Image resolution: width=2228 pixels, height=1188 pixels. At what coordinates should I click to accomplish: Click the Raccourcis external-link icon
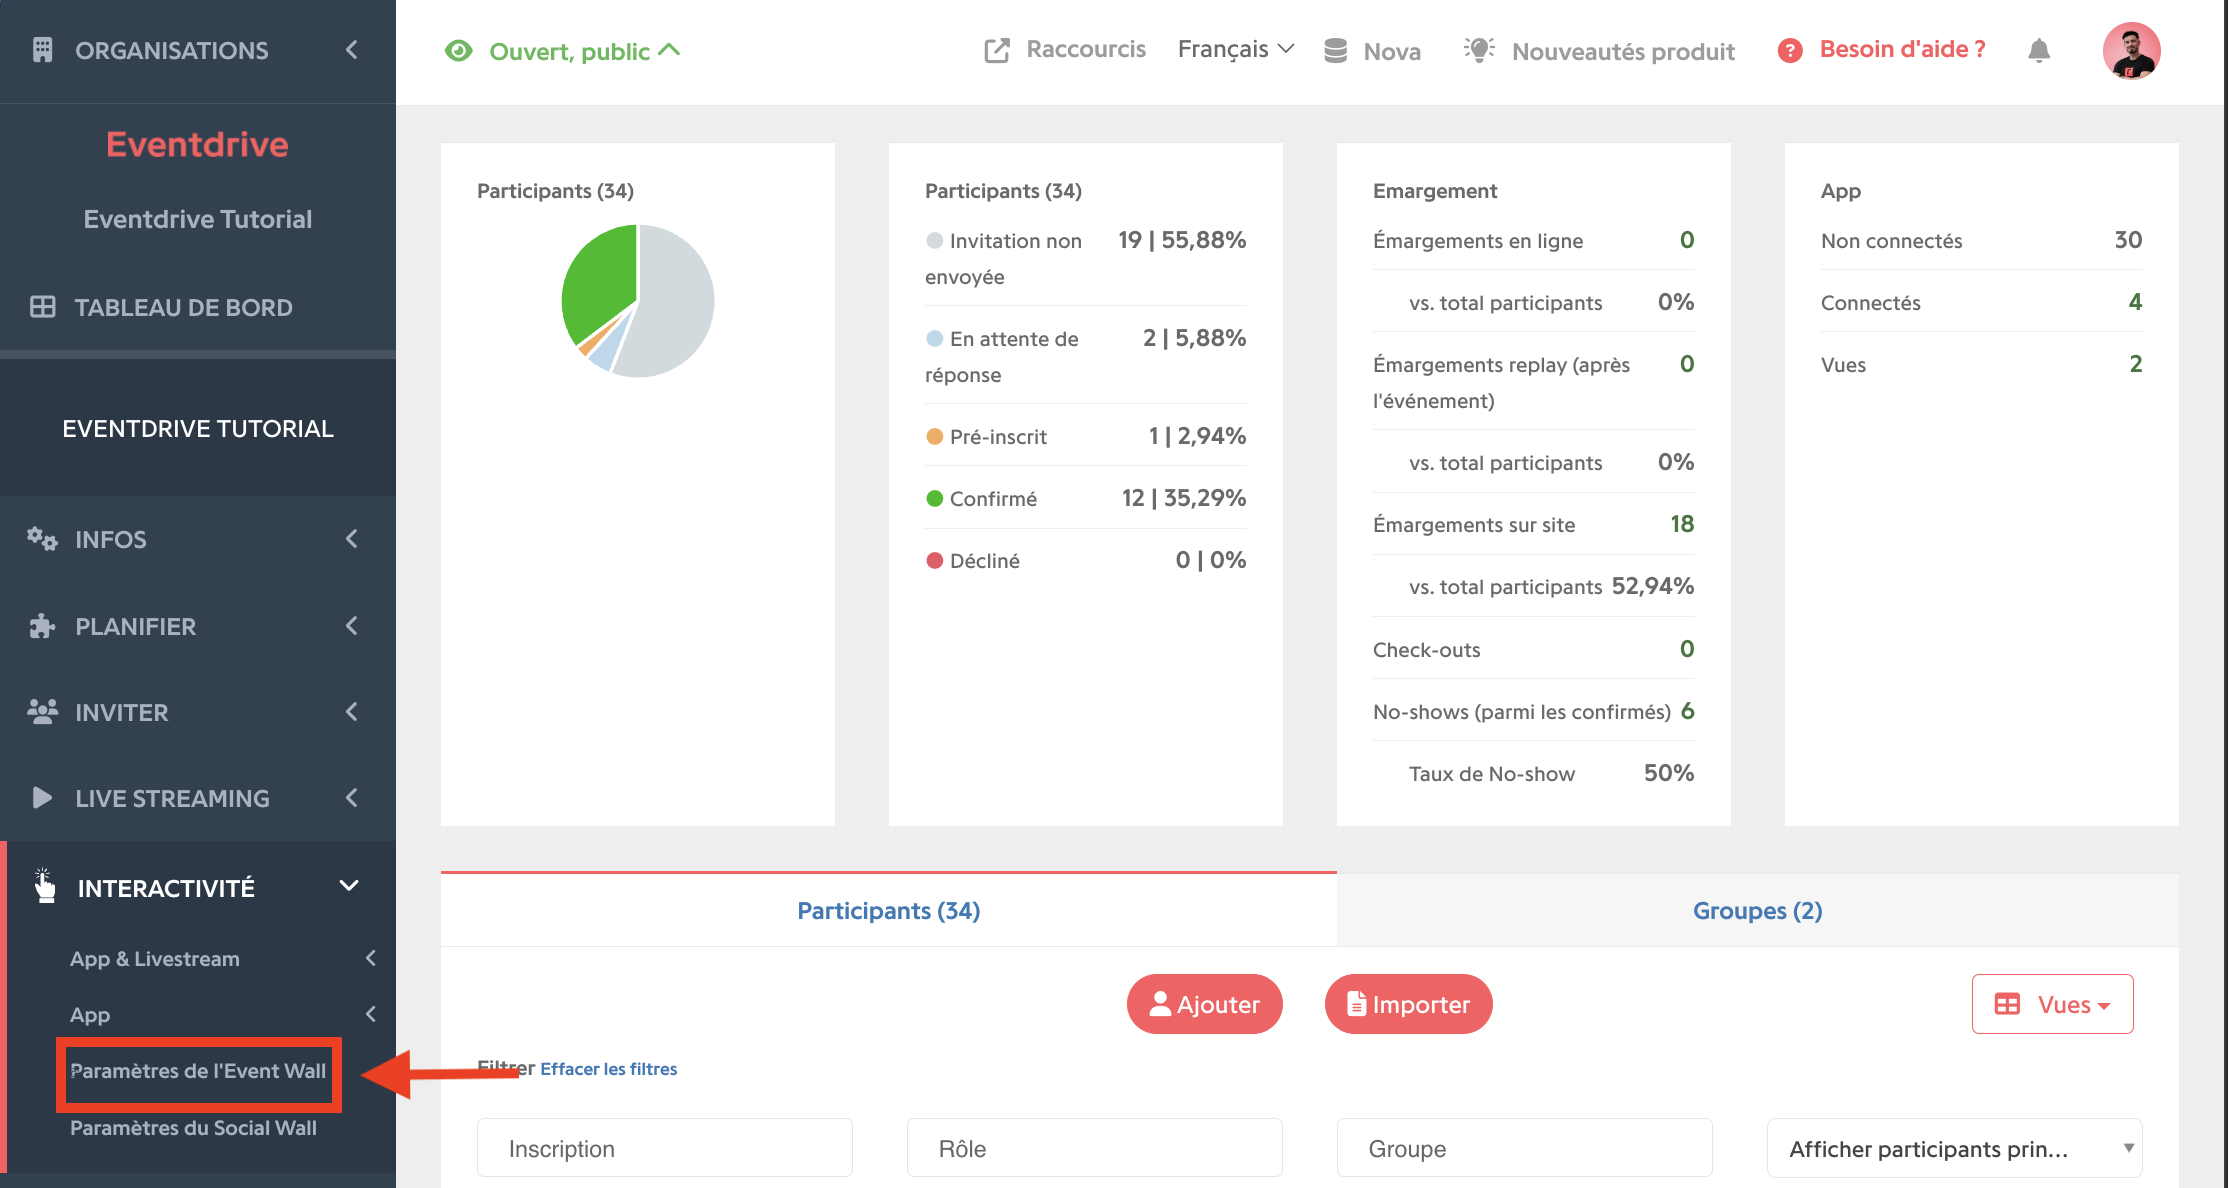pos(997,50)
